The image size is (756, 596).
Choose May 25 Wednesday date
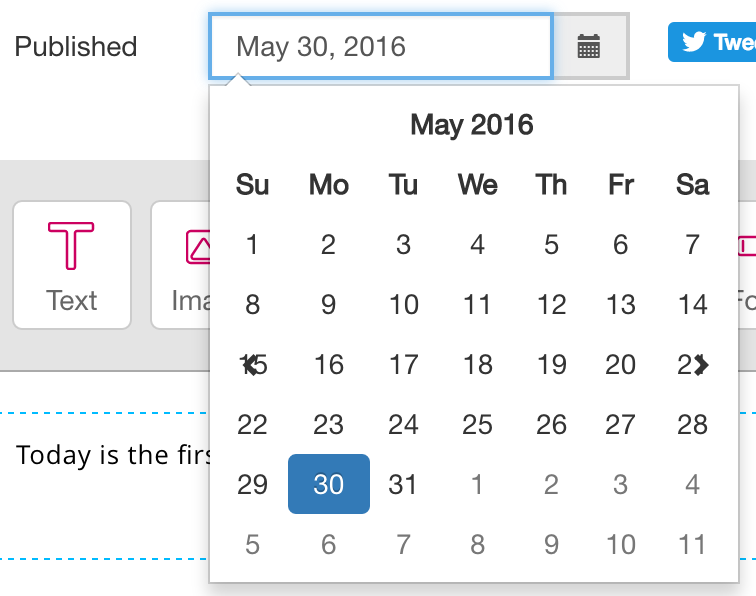(x=477, y=424)
